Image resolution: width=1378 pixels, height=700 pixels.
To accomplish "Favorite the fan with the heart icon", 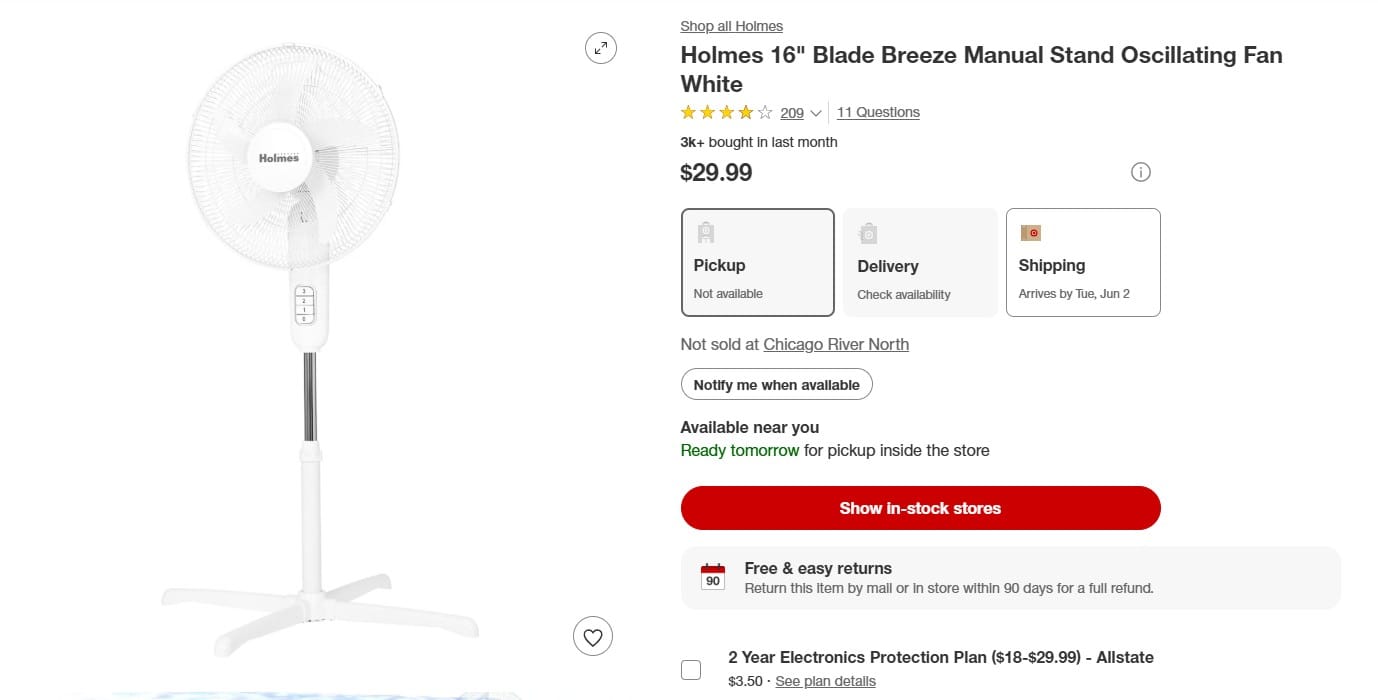I will (x=593, y=636).
